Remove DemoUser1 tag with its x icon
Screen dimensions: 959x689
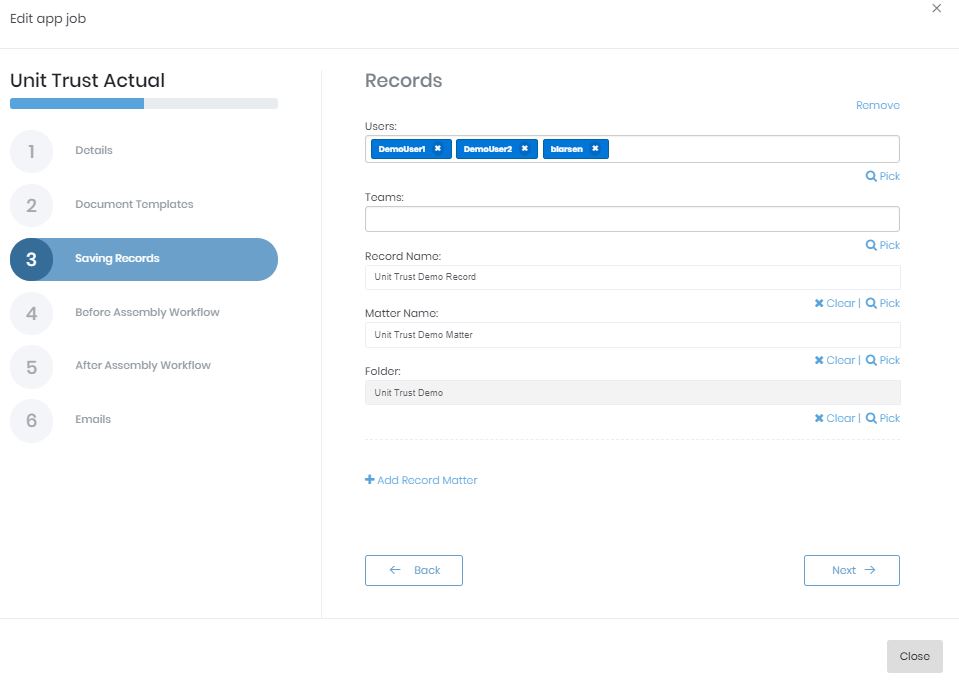(437, 149)
